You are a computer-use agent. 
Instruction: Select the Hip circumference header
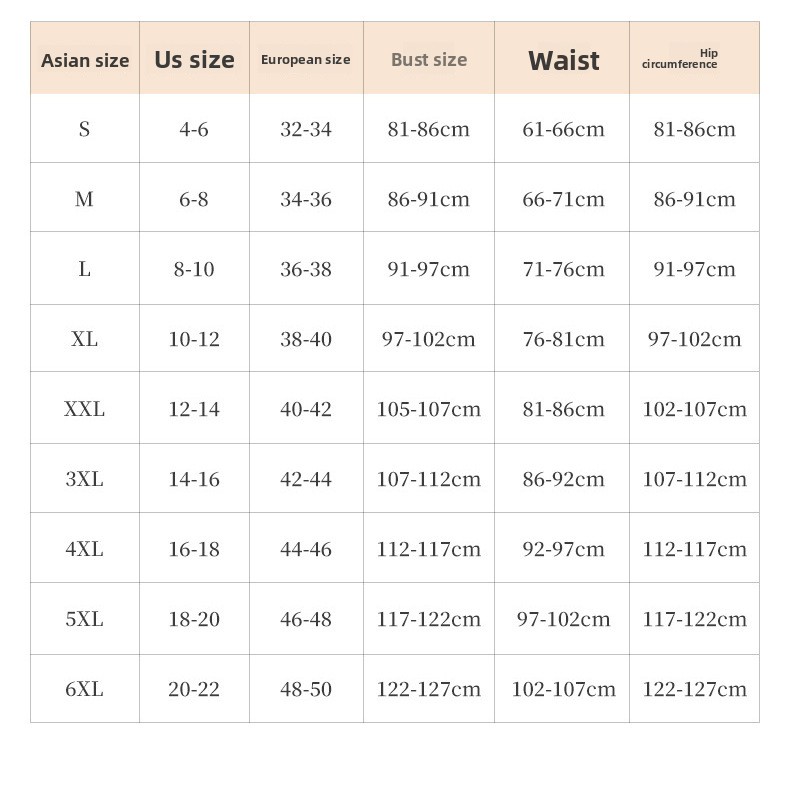[680, 59]
